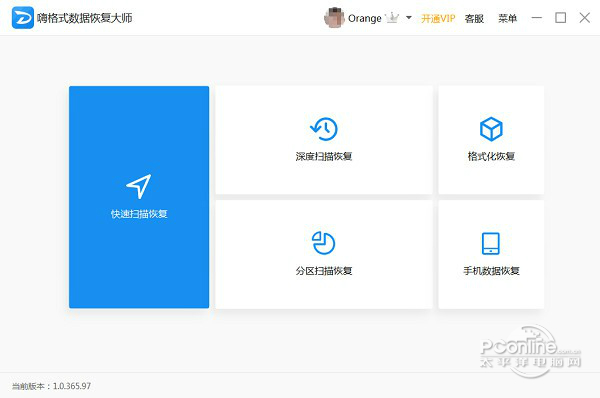Screen dimensions: 600x398
Task: Select the 分区扫描恢复 label
Action: pos(324,271)
